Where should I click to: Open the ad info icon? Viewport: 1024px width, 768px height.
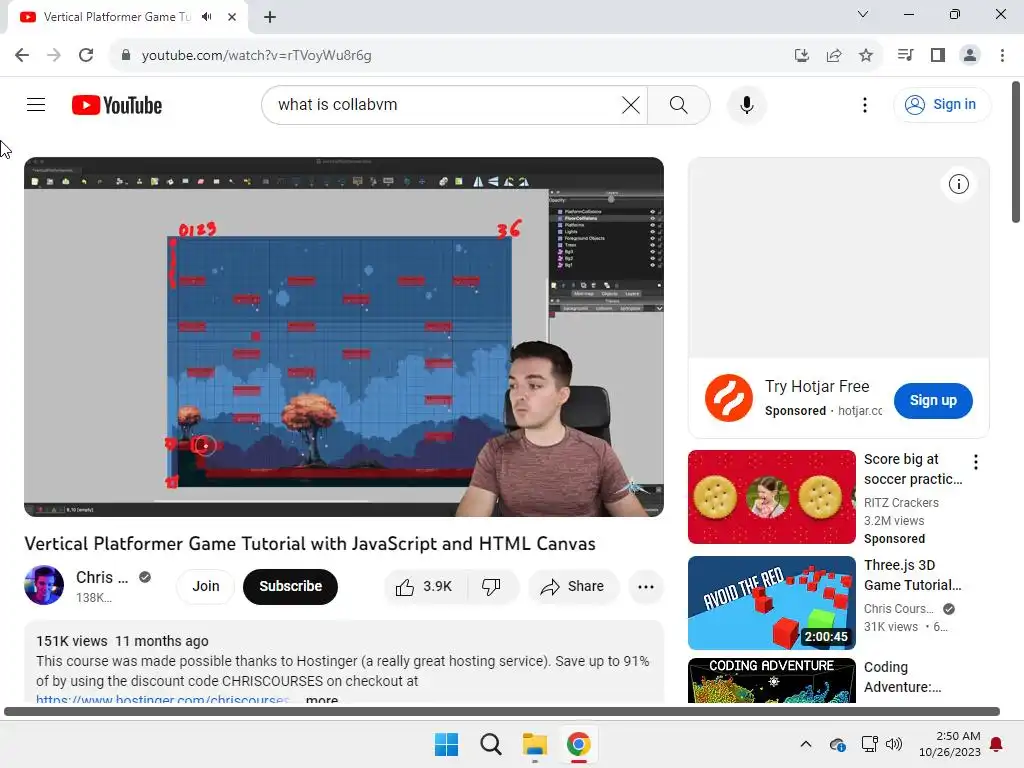click(958, 184)
